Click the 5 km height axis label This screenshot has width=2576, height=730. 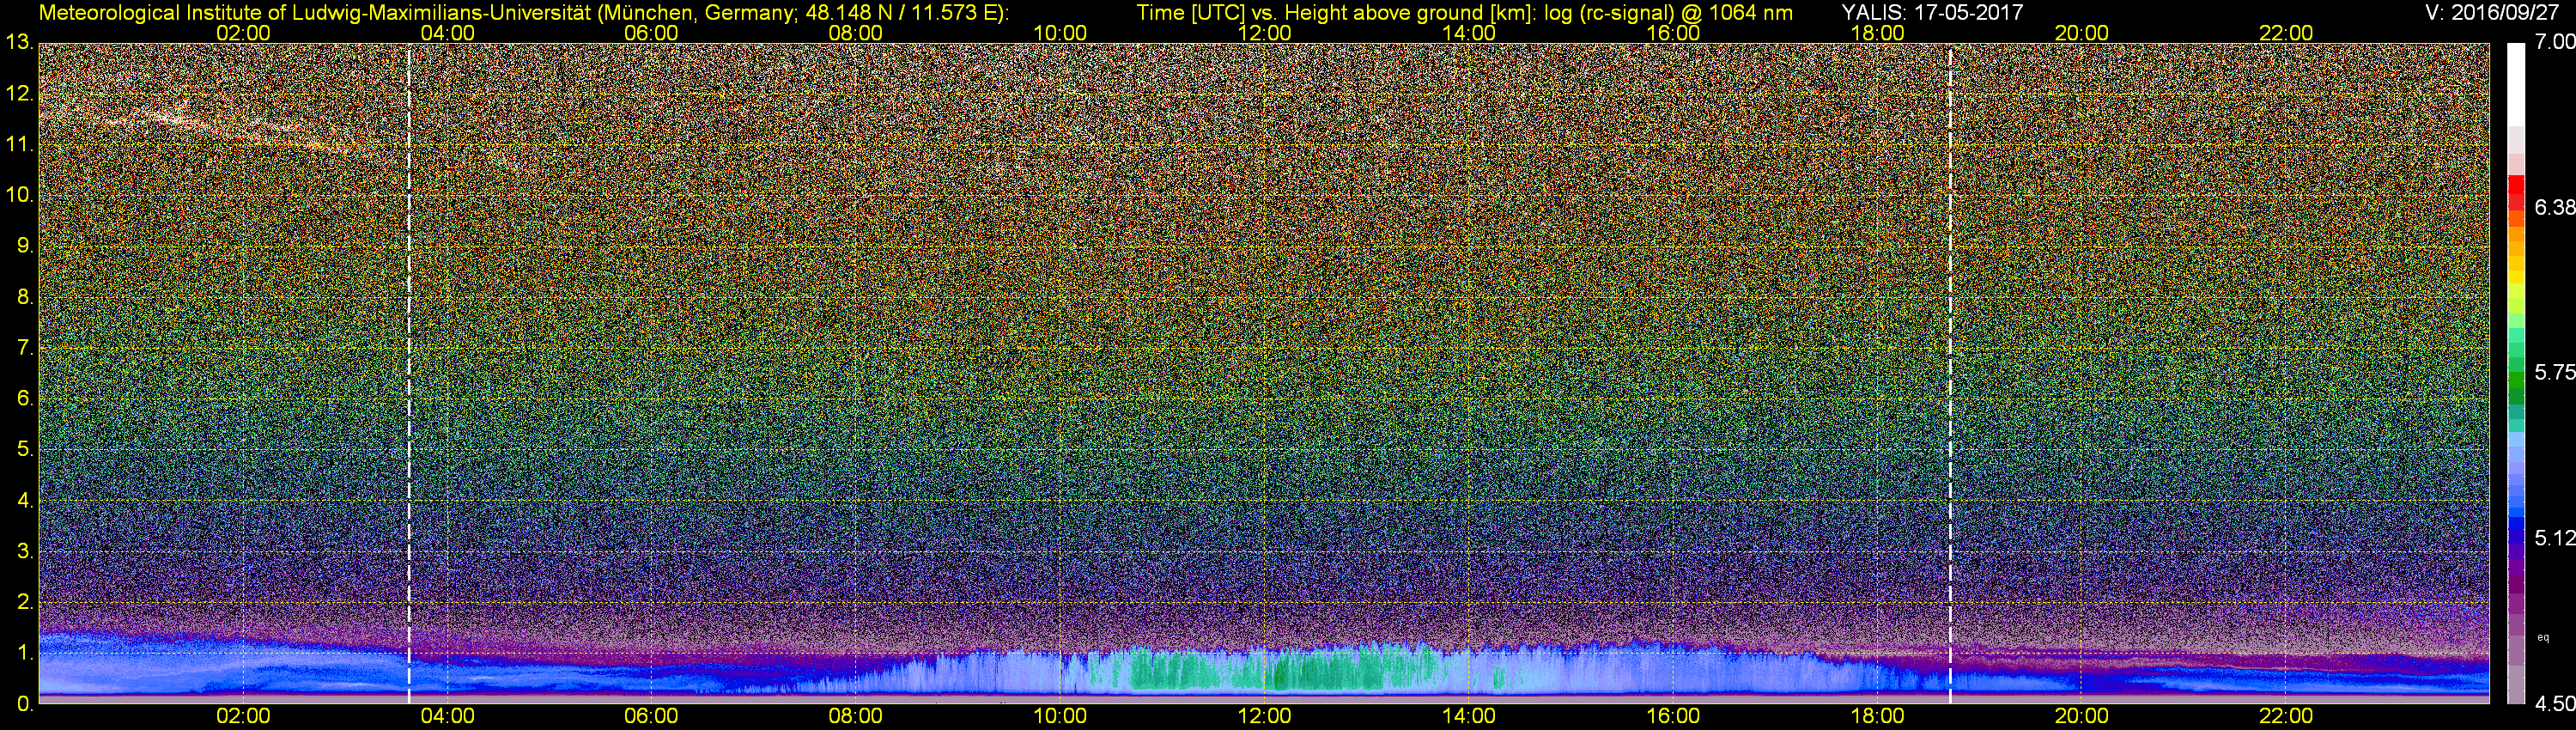point(24,449)
